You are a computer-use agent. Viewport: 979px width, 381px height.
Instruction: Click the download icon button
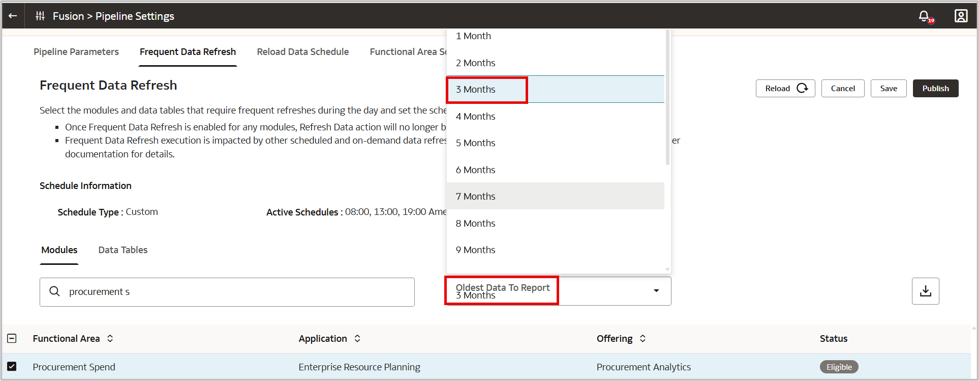[x=925, y=291]
